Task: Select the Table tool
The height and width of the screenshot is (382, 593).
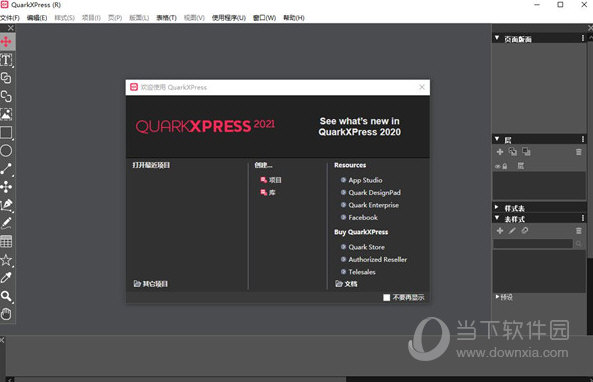Action: pyautogui.click(x=6, y=241)
